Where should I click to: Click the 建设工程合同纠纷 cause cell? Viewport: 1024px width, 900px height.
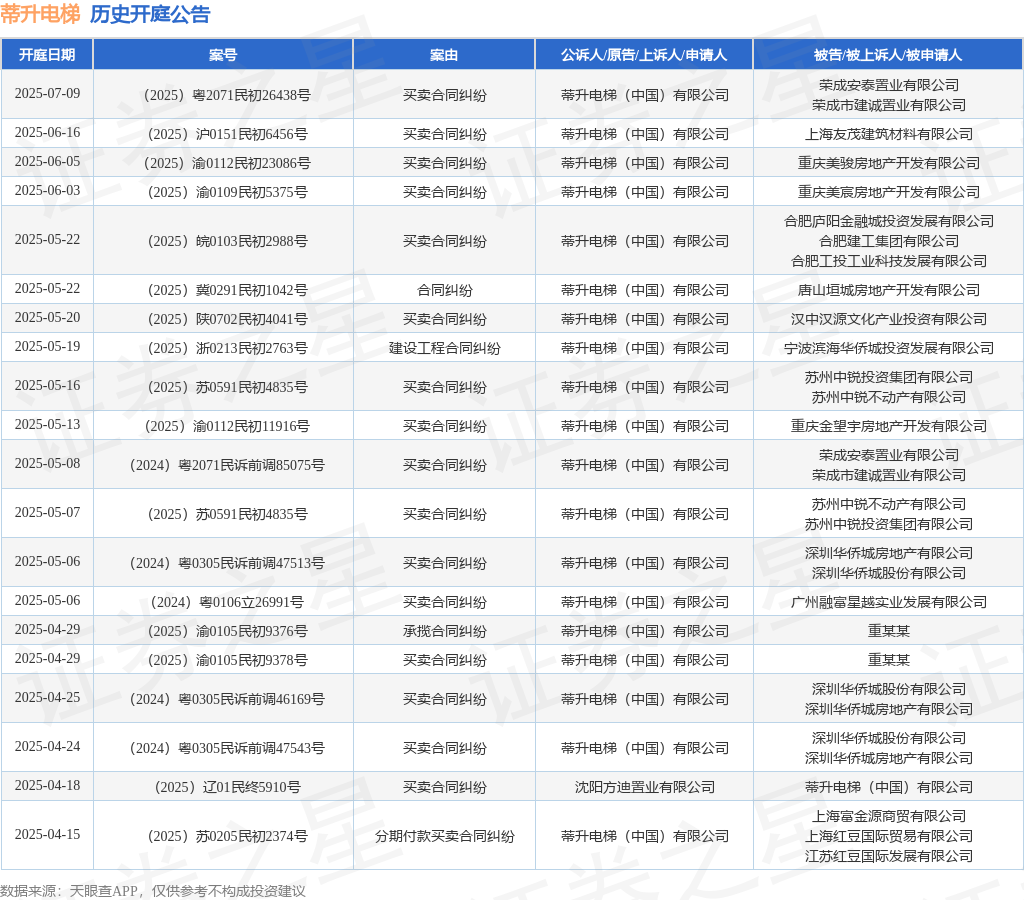[x=444, y=349]
